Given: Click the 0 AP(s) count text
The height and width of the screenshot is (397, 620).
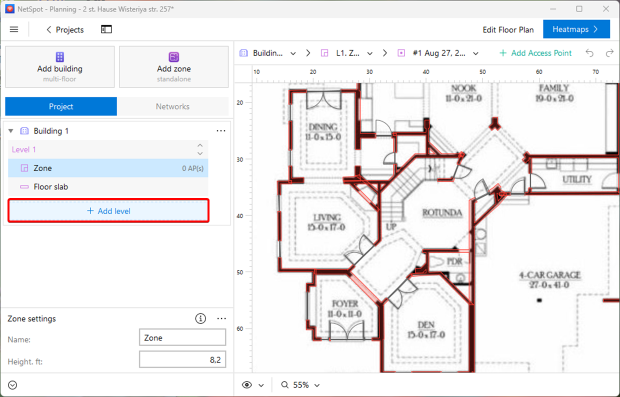Looking at the screenshot, I should pyautogui.click(x=193, y=168).
